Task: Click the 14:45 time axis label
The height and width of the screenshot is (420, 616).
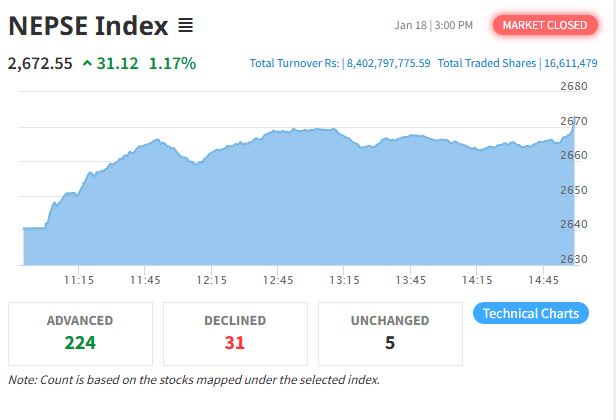Action: [542, 279]
